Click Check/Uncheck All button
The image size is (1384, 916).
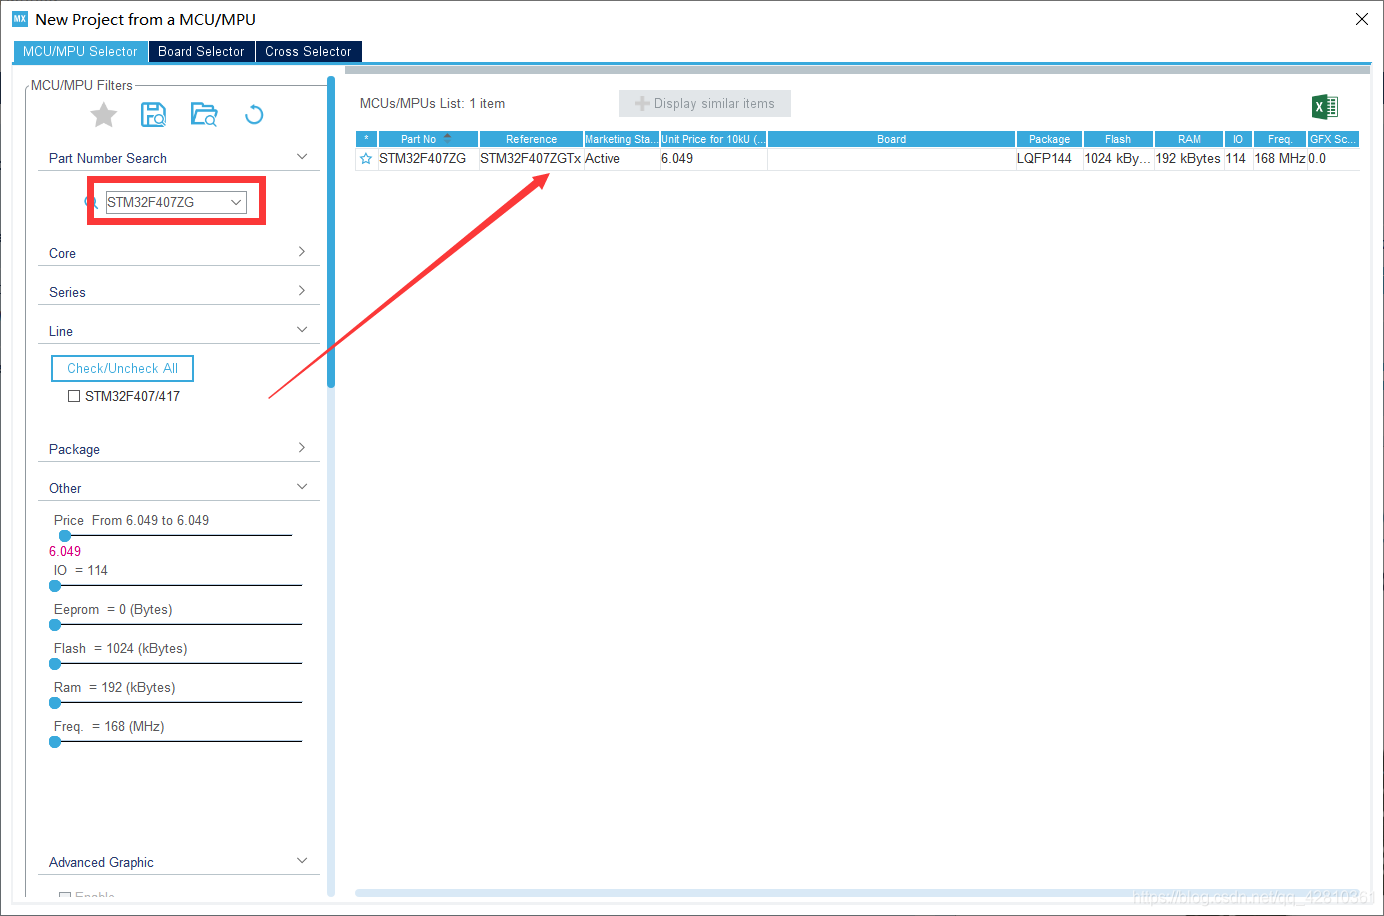[x=122, y=369]
